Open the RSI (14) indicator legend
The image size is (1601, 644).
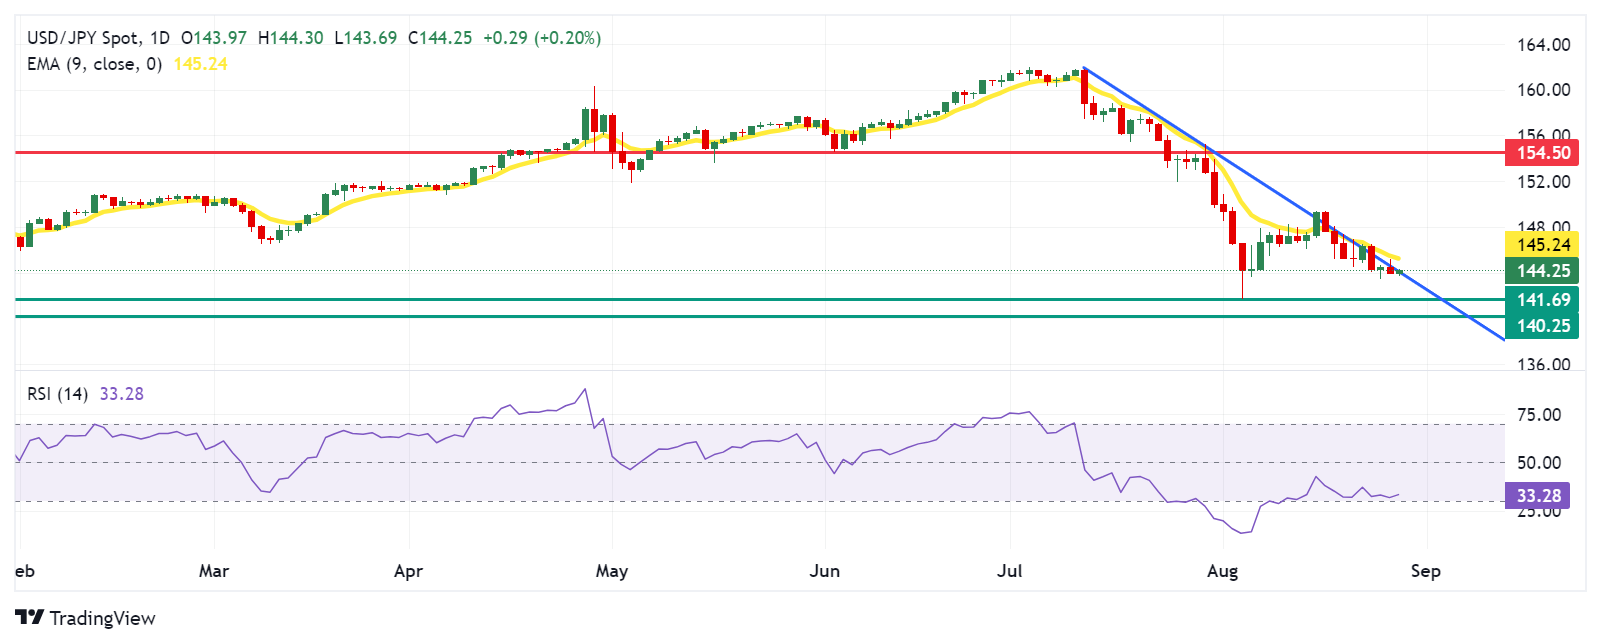[x=57, y=394]
